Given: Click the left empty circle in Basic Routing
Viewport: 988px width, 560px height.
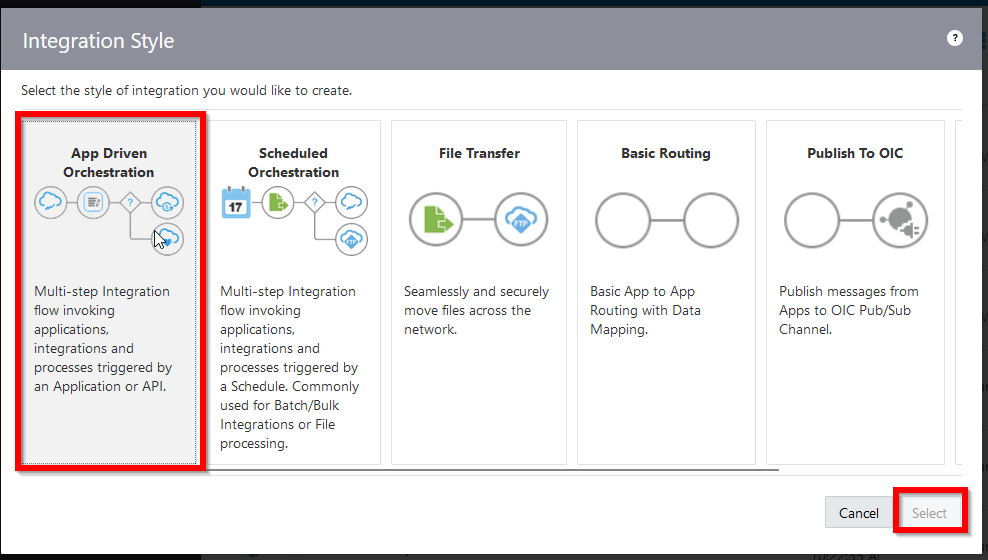Looking at the screenshot, I should (623, 220).
